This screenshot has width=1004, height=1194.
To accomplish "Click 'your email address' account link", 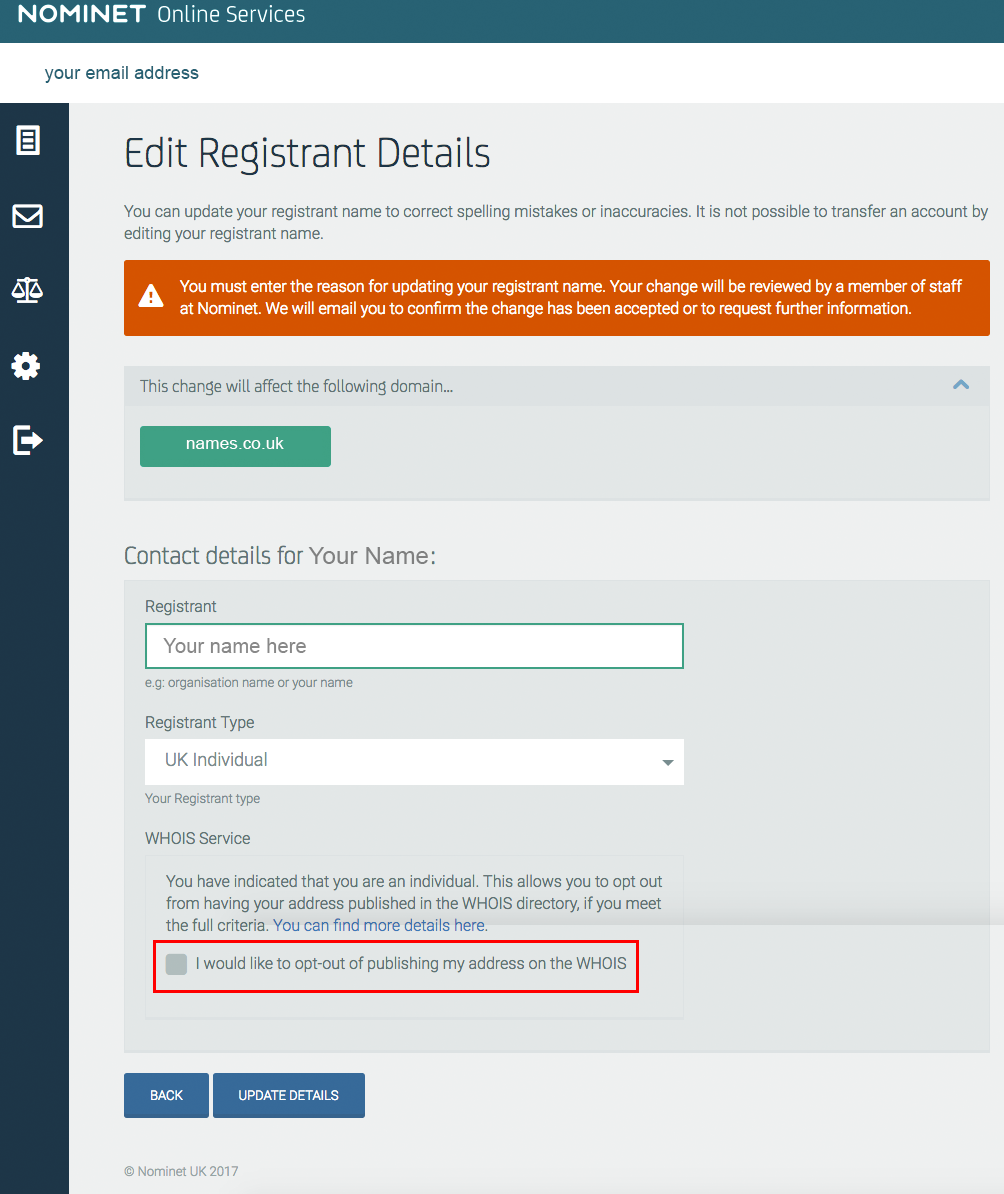I will (x=122, y=73).
